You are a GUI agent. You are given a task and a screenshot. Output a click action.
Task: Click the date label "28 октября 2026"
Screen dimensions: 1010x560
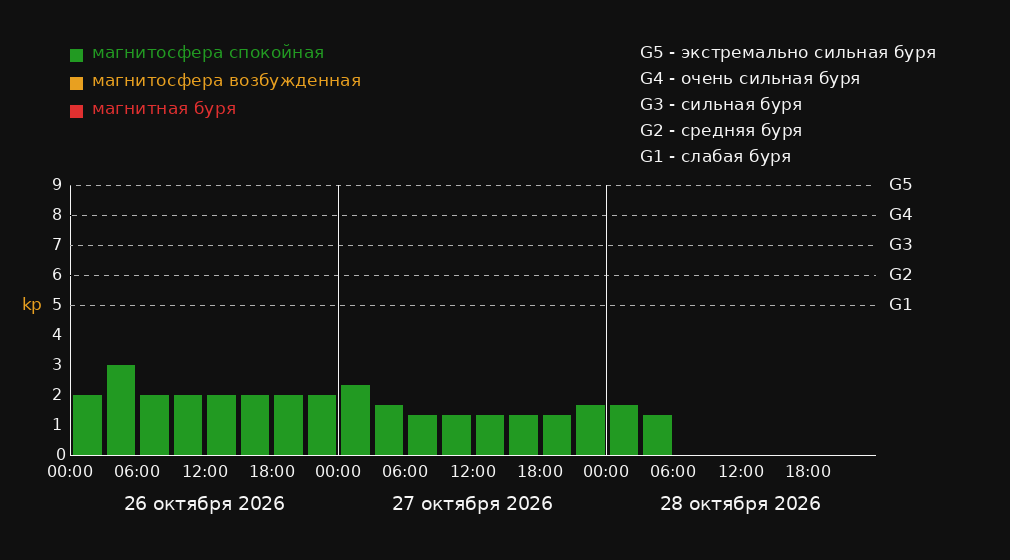point(740,504)
